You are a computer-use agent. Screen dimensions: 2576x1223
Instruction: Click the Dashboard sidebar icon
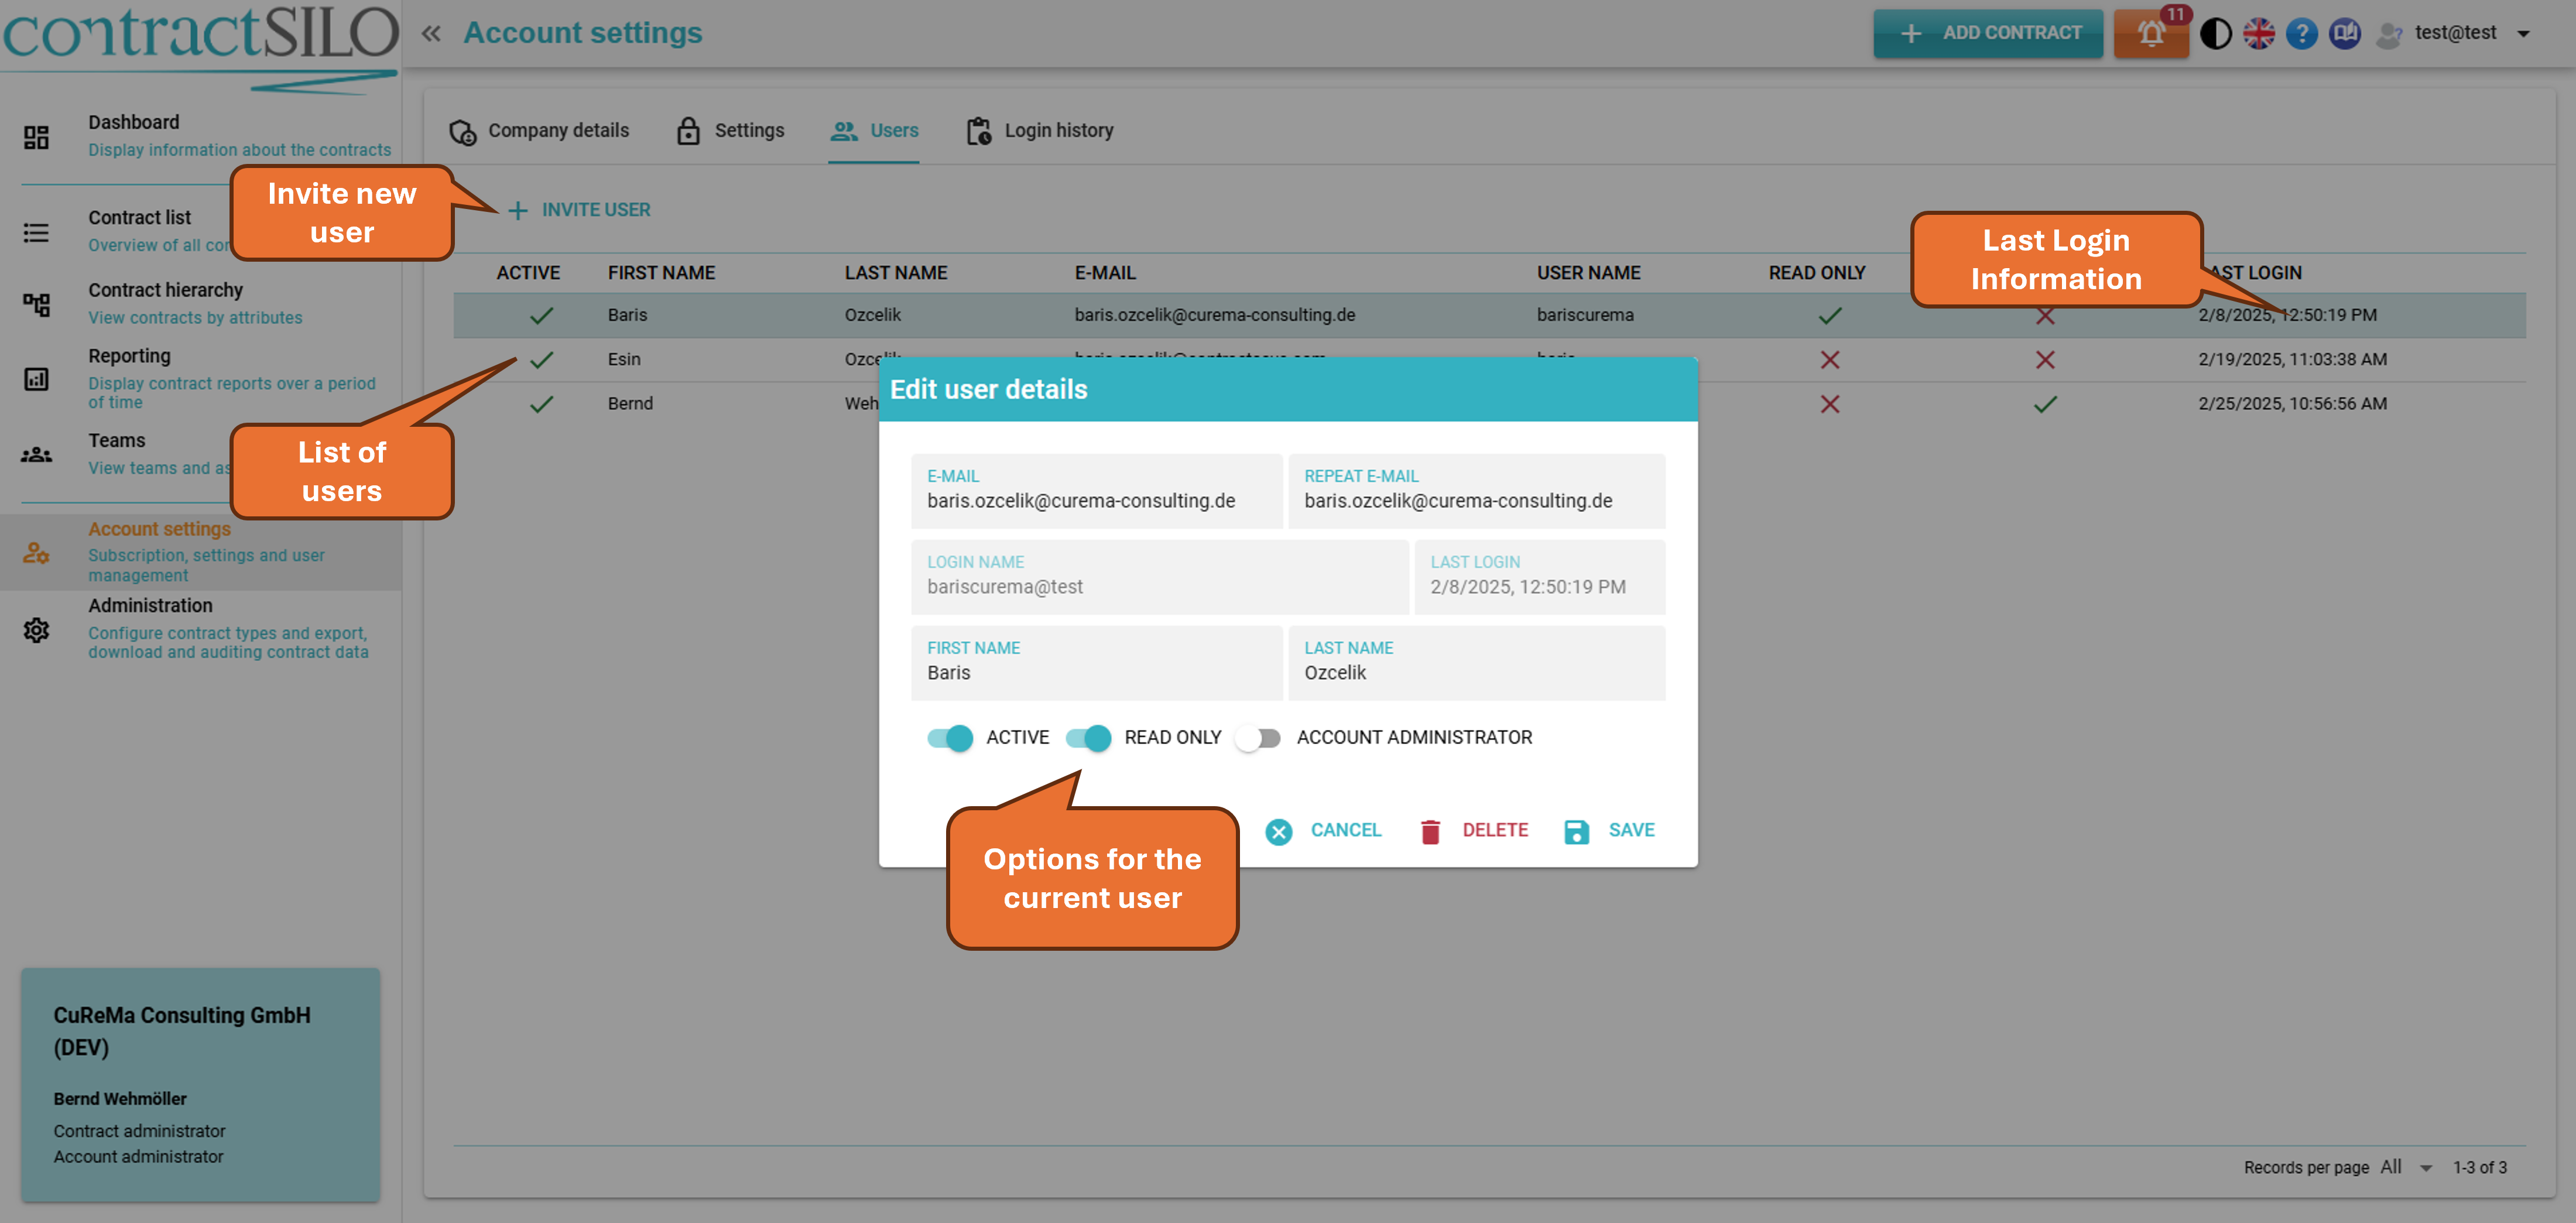36,137
